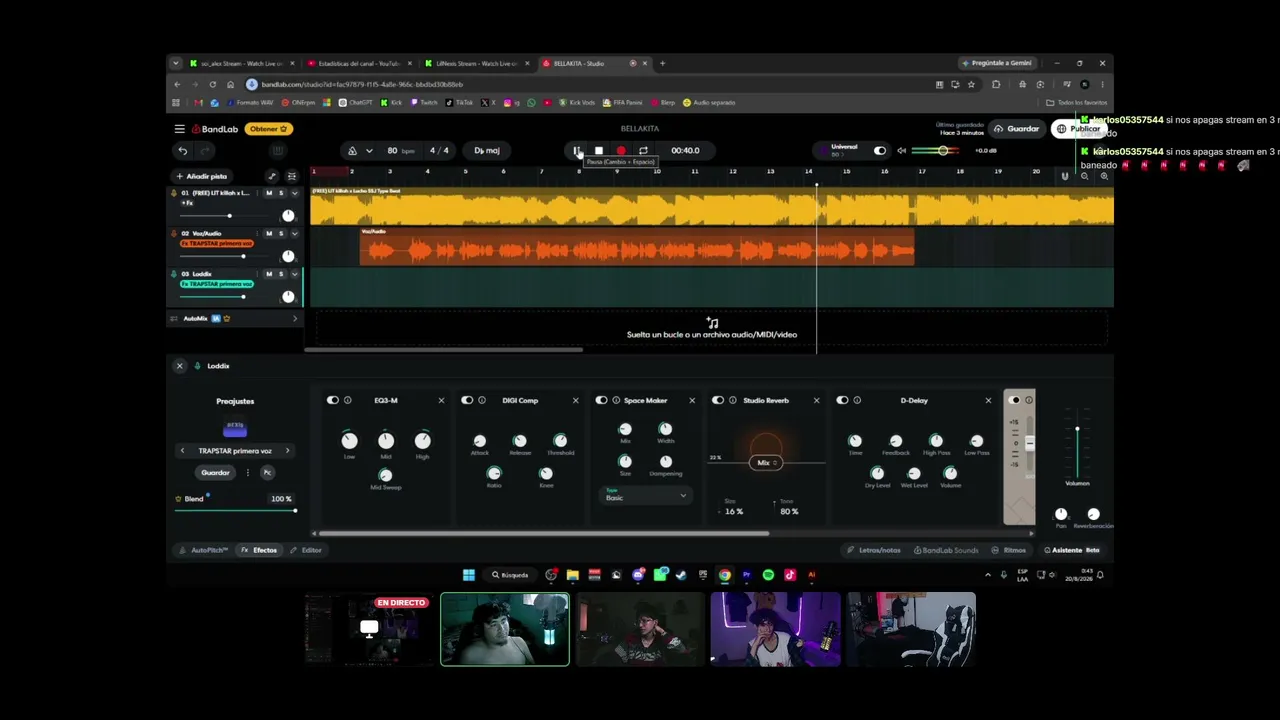The height and width of the screenshot is (720, 1280).
Task: Open the Chrome tab search dropdown
Action: tap(176, 63)
